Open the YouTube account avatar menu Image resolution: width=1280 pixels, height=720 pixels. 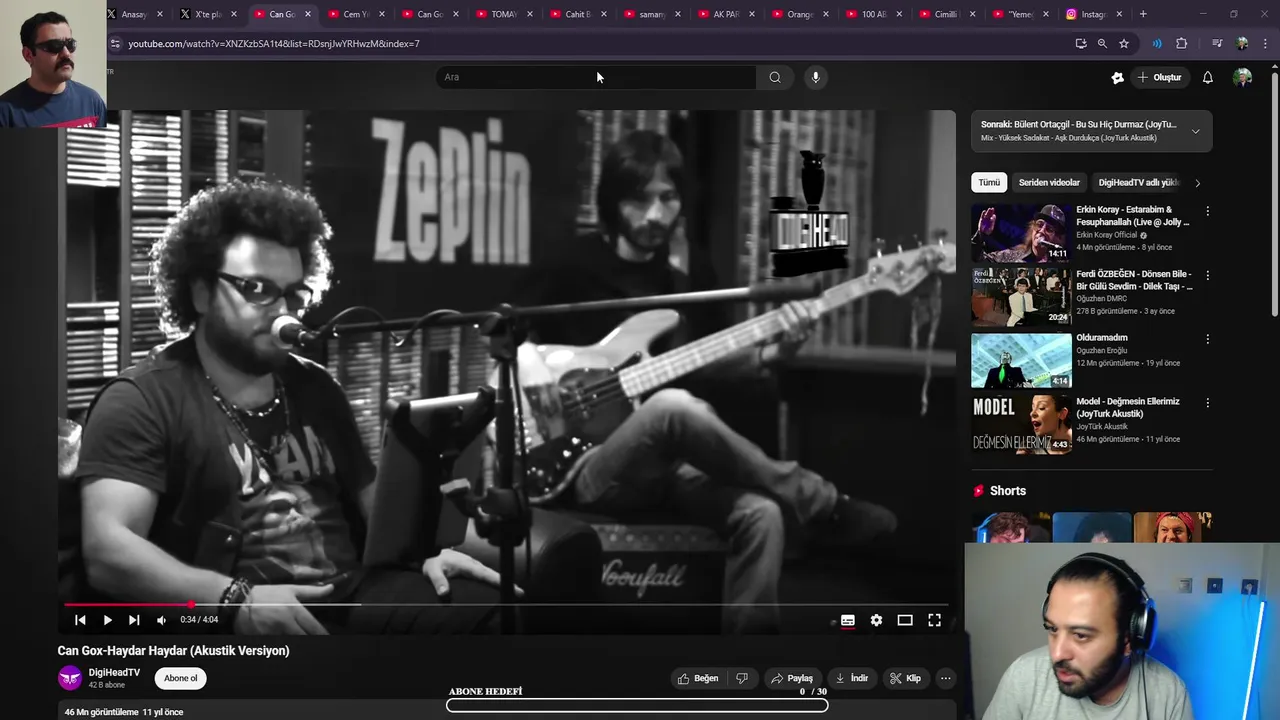(1243, 77)
